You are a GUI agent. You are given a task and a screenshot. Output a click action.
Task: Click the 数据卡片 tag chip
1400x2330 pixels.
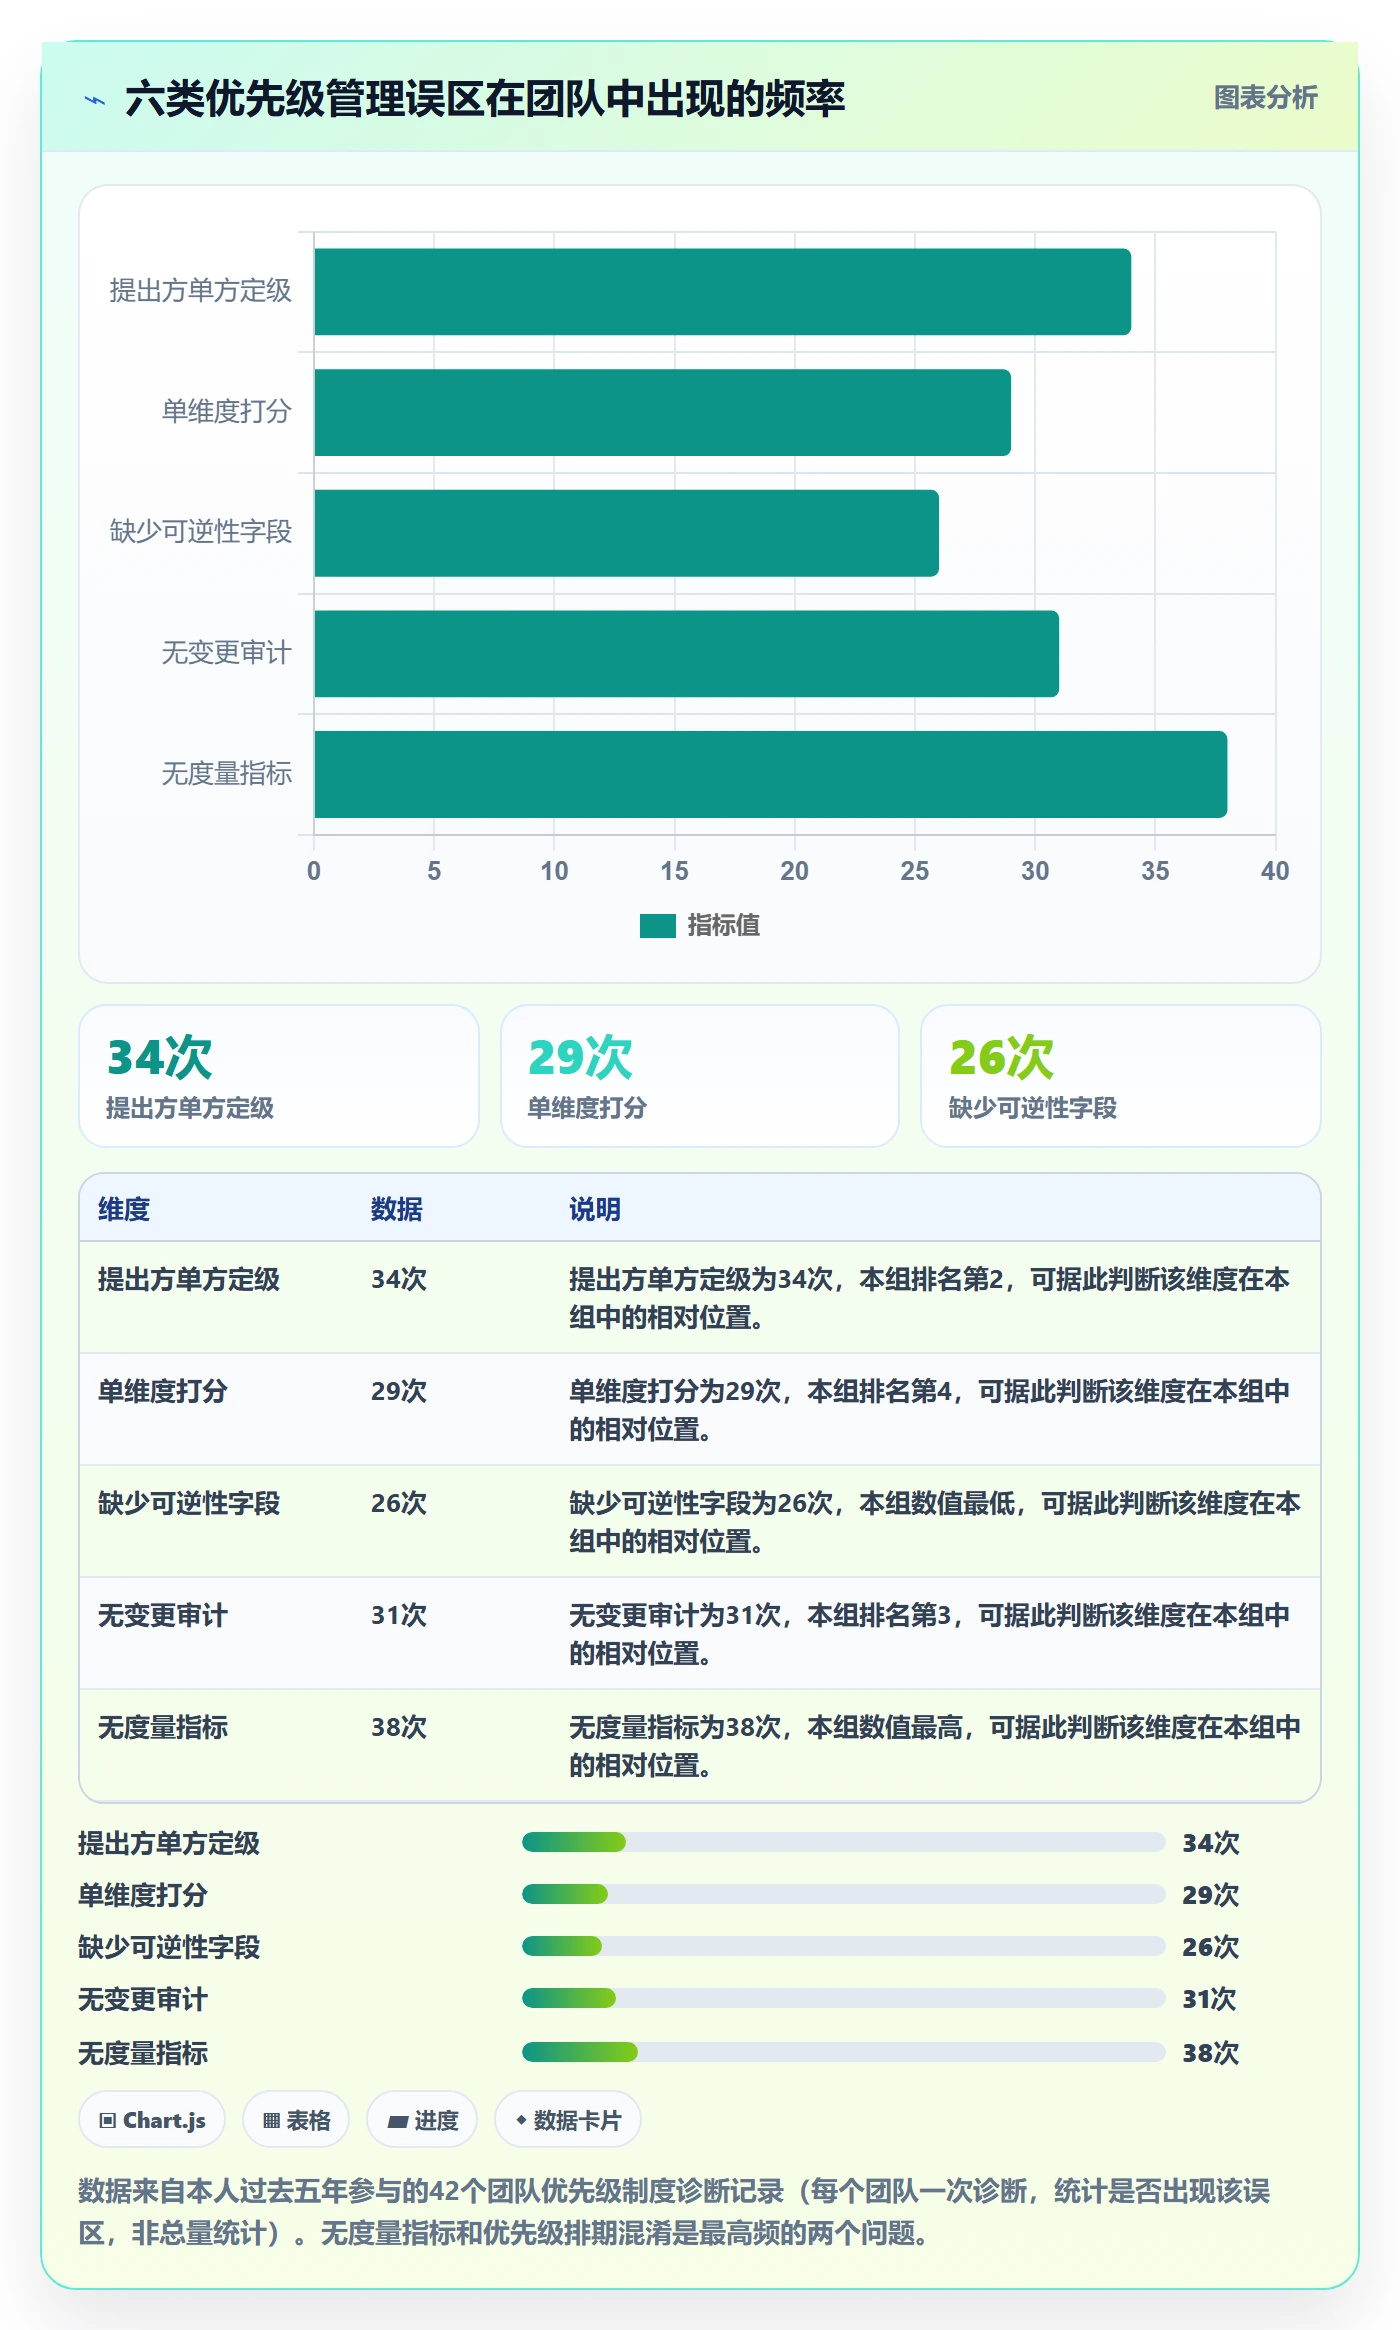[568, 2120]
